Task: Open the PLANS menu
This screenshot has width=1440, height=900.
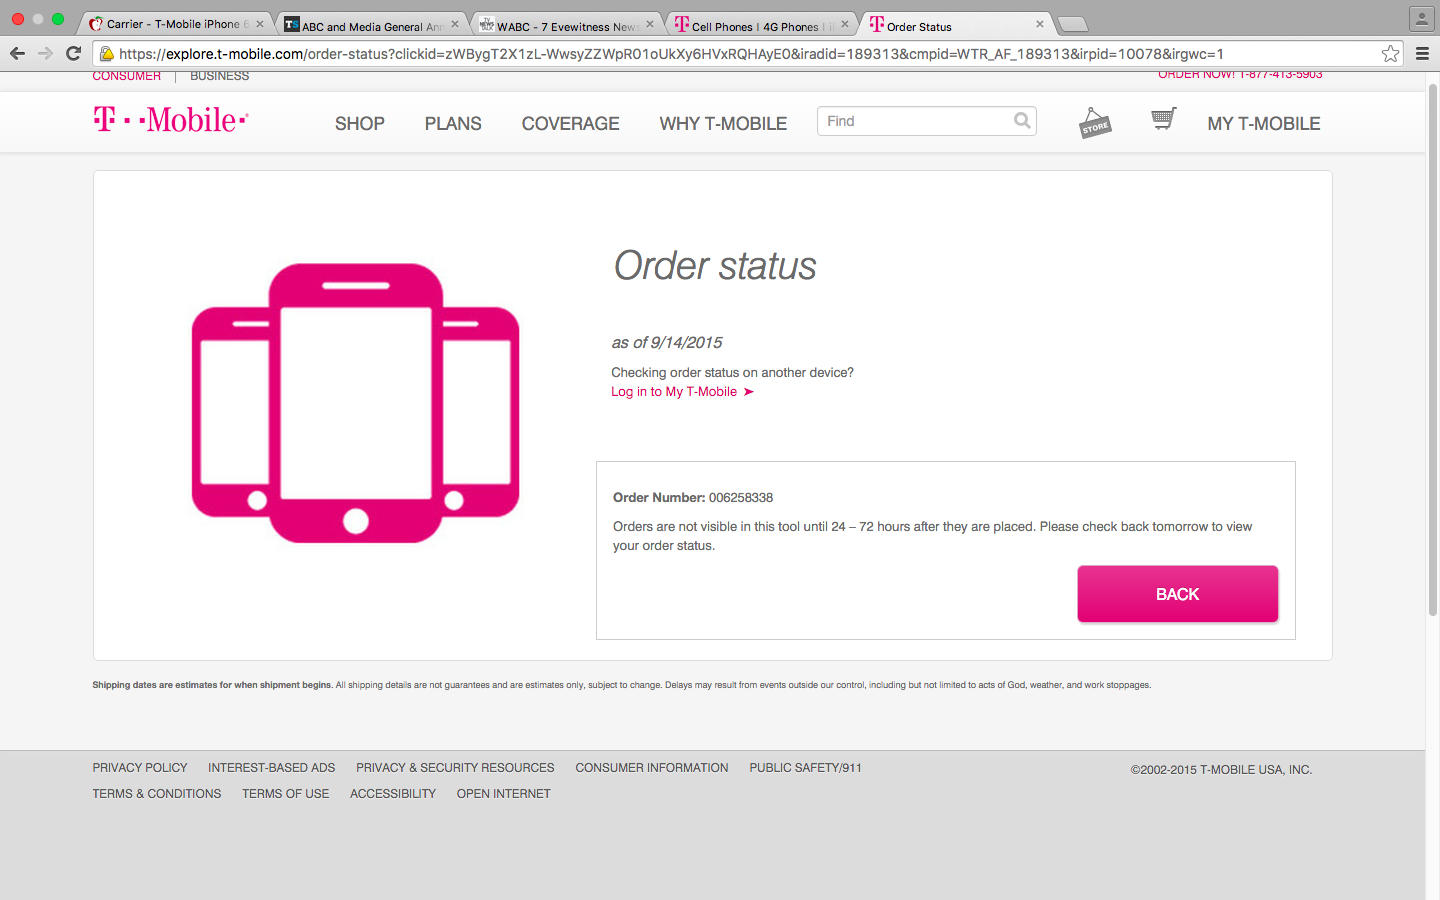Action: tap(453, 124)
